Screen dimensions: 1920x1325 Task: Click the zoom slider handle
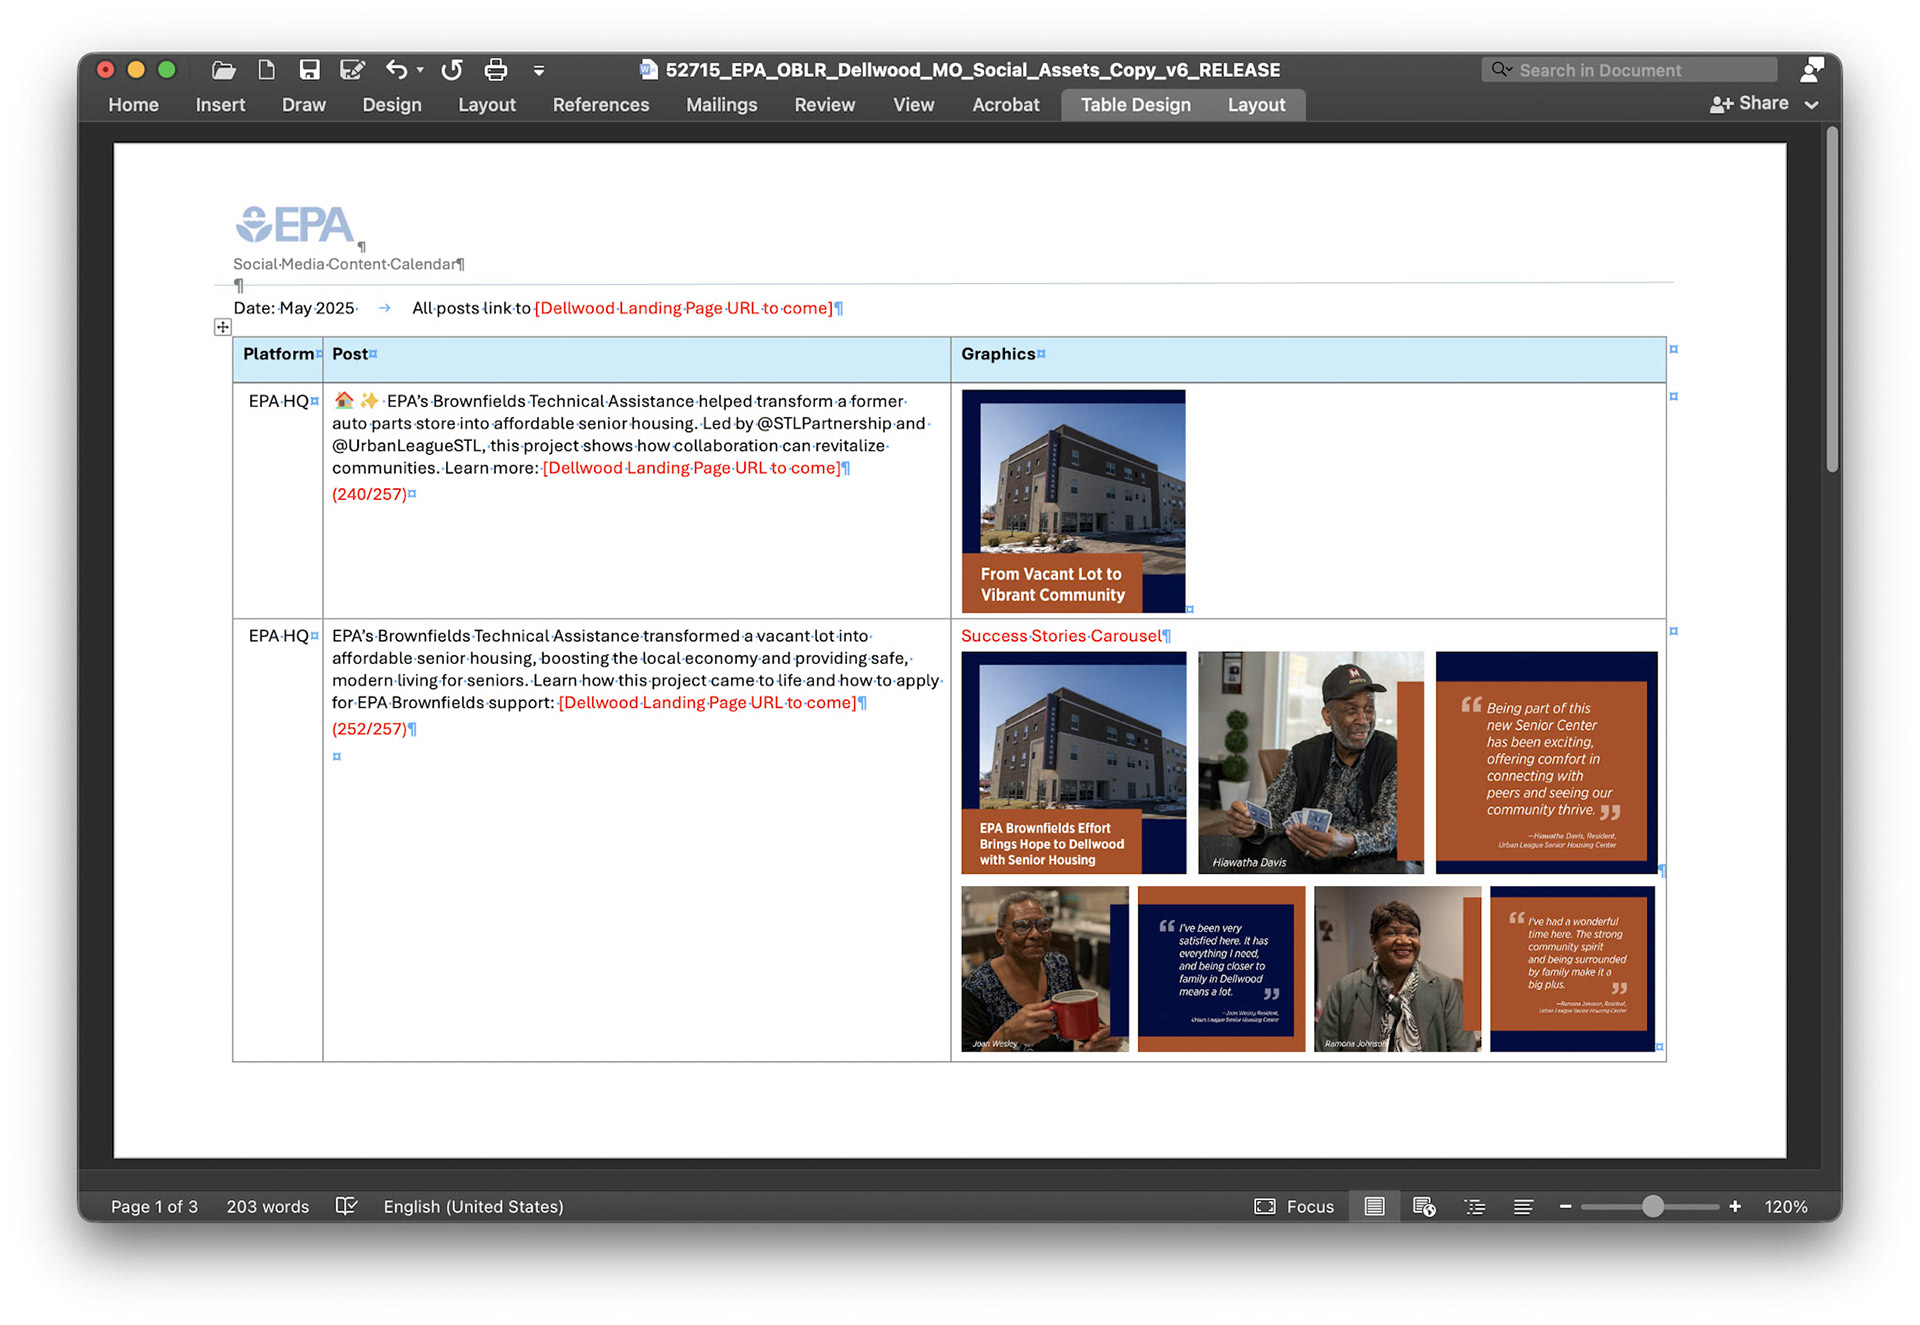tap(1652, 1206)
